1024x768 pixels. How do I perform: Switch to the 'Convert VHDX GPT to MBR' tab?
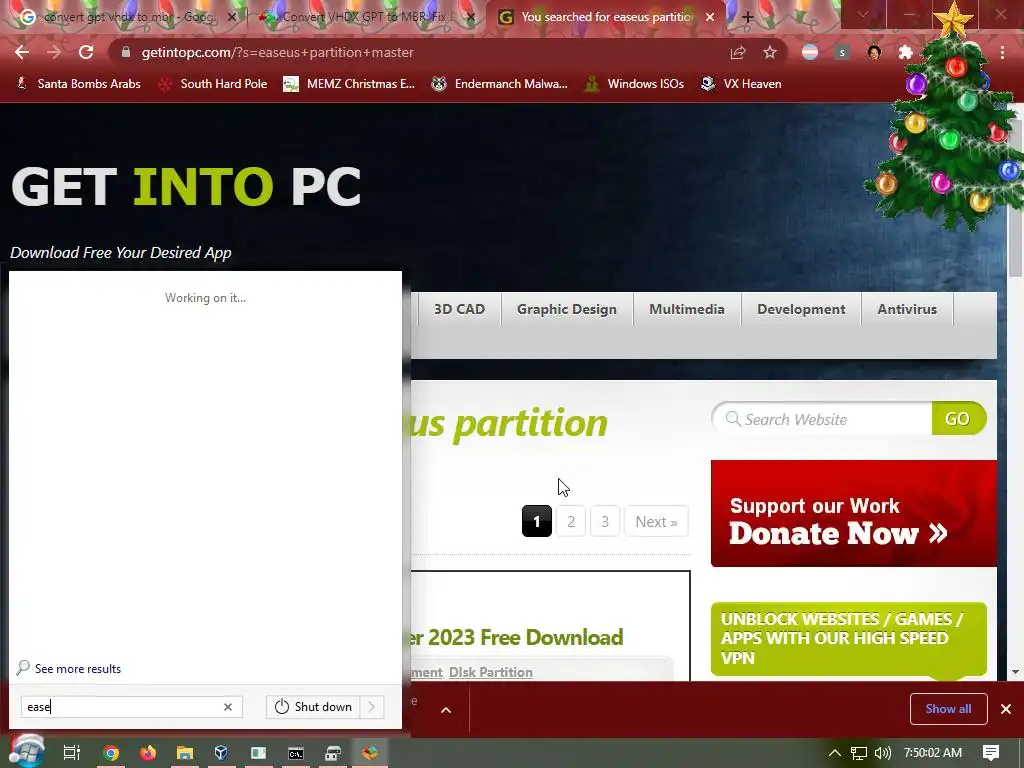tap(366, 17)
